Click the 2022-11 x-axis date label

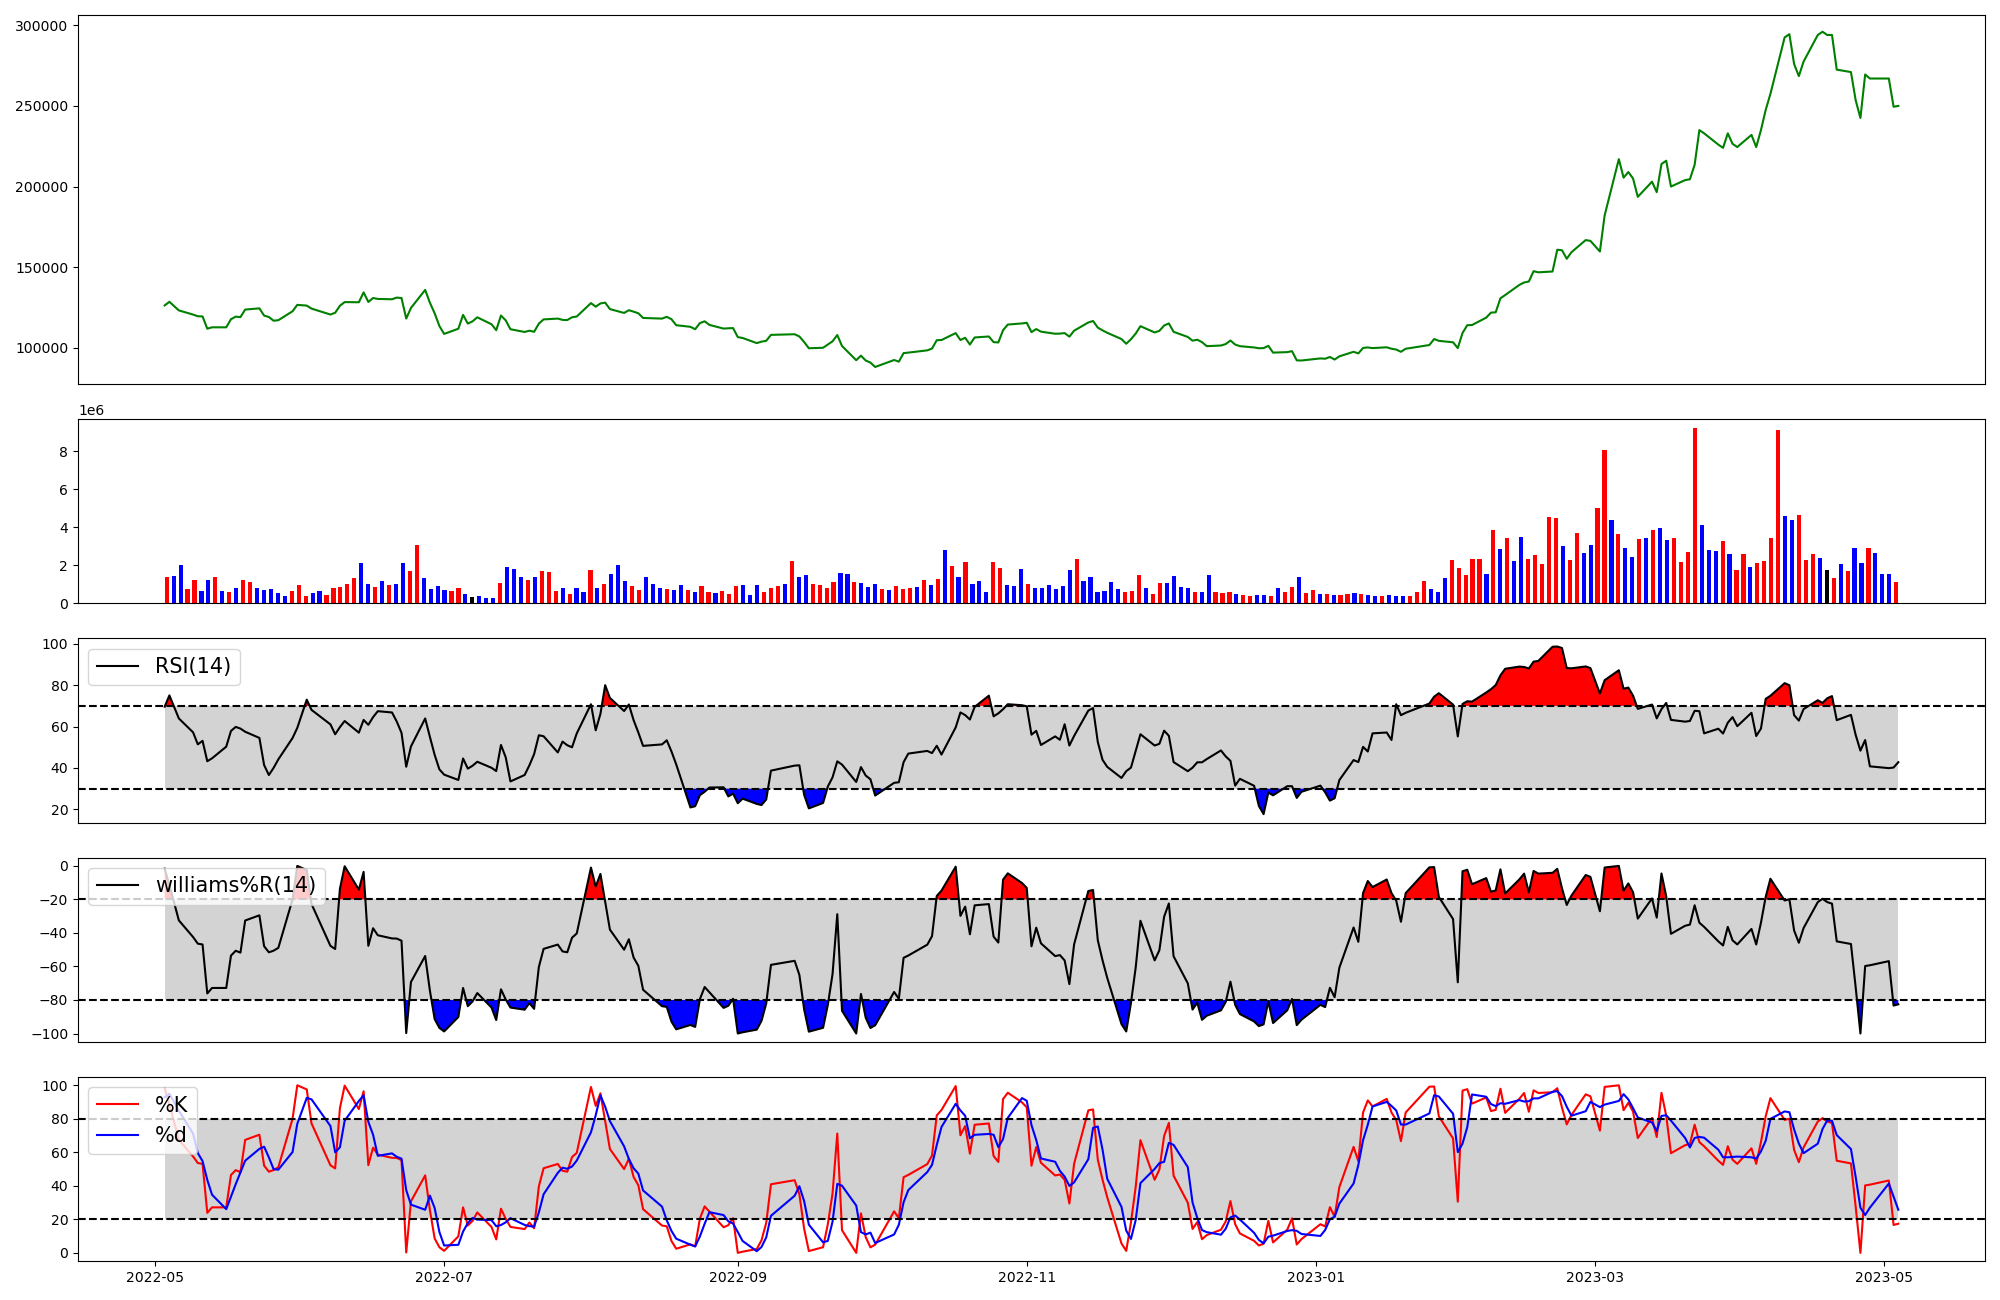pos(1027,1276)
